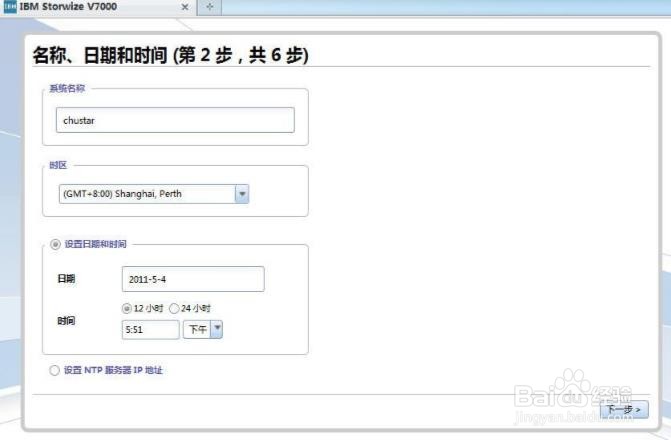The height and width of the screenshot is (440, 671).
Task: Click the 日期 label
Action: [66, 279]
